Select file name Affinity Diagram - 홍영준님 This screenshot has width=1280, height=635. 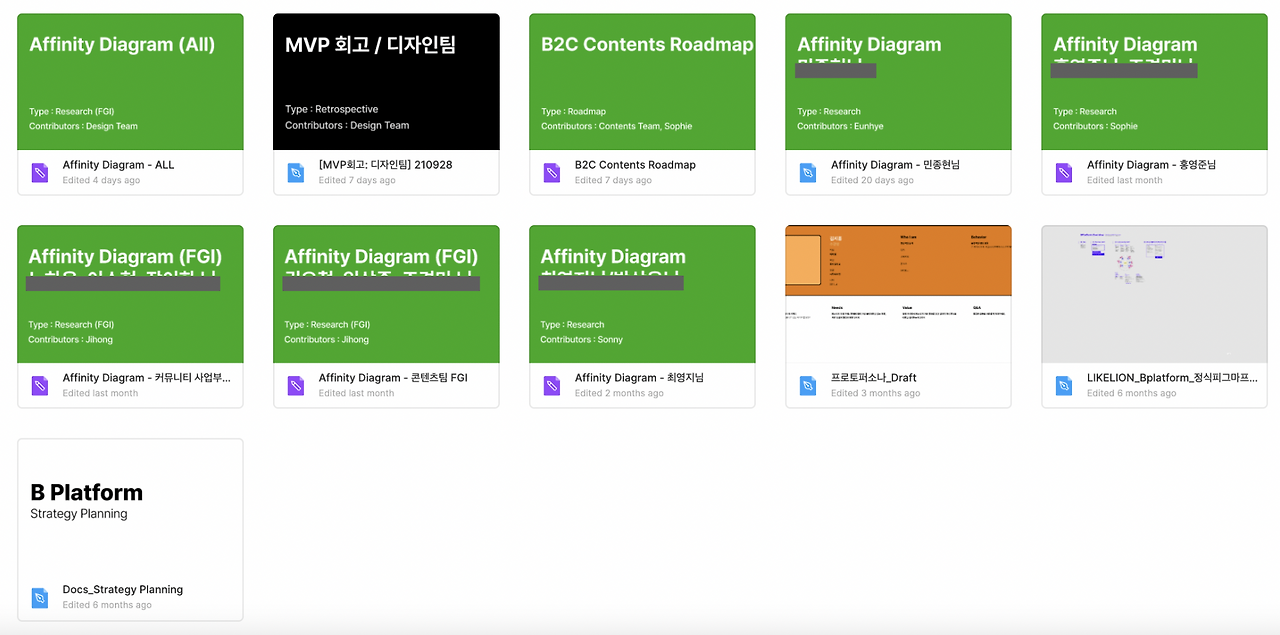(x=1151, y=165)
